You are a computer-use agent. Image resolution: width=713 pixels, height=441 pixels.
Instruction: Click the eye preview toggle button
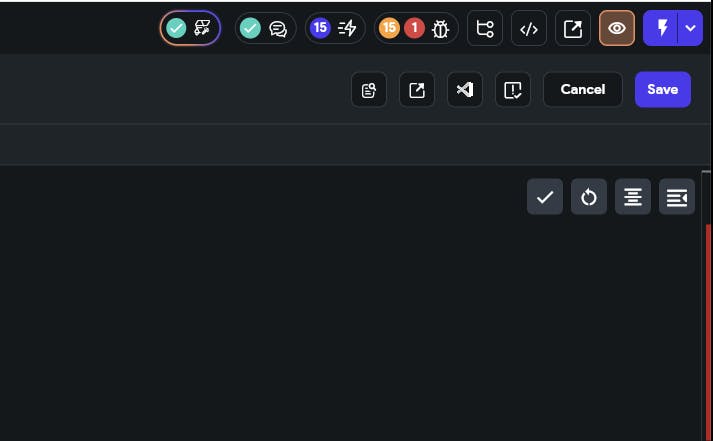[x=617, y=28]
